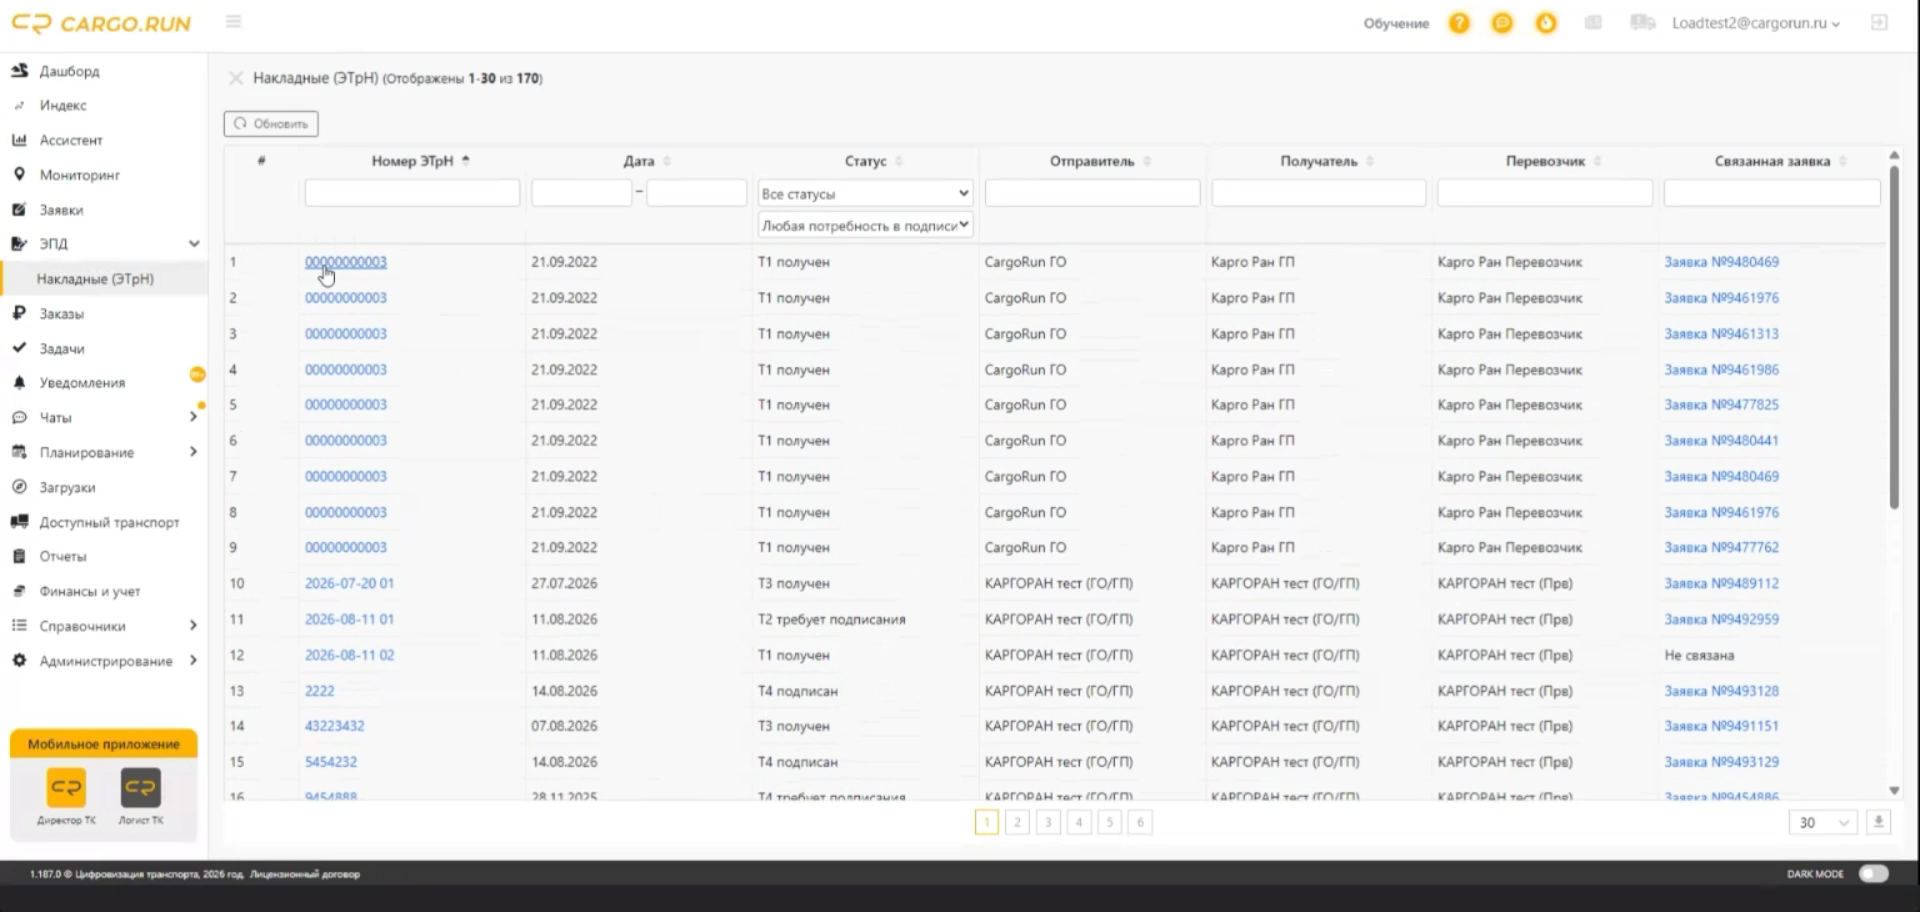Image resolution: width=1920 pixels, height=912 pixels.
Task: Click the Ассистент chart icon
Action: click(x=19, y=140)
